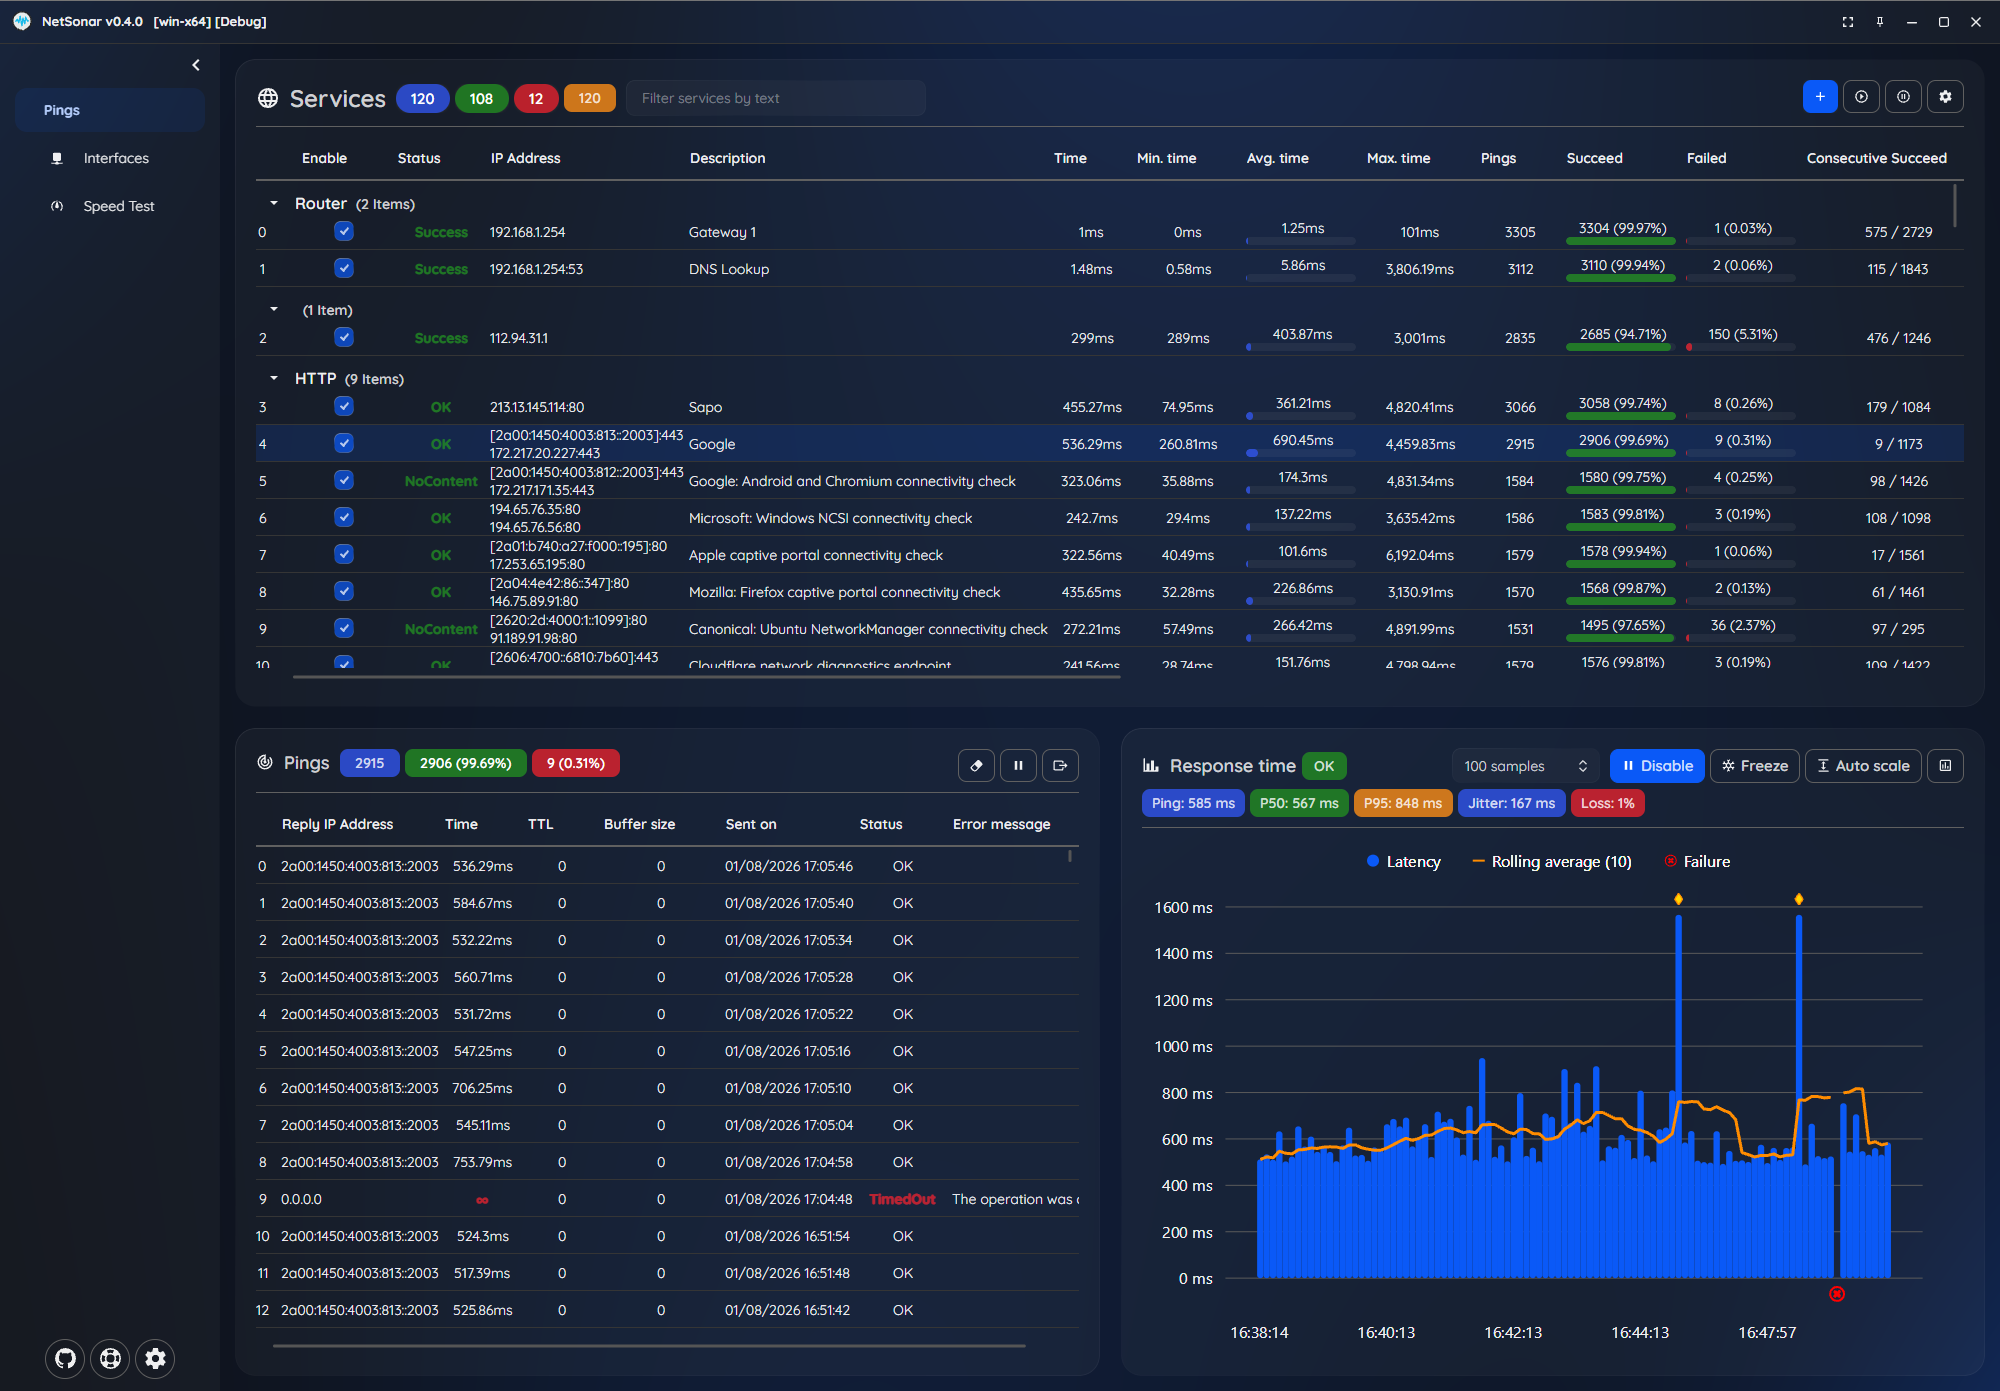Viewport: 2000px width, 1391px height.
Task: Uncheck enable for Gateway 1
Action: tap(344, 231)
